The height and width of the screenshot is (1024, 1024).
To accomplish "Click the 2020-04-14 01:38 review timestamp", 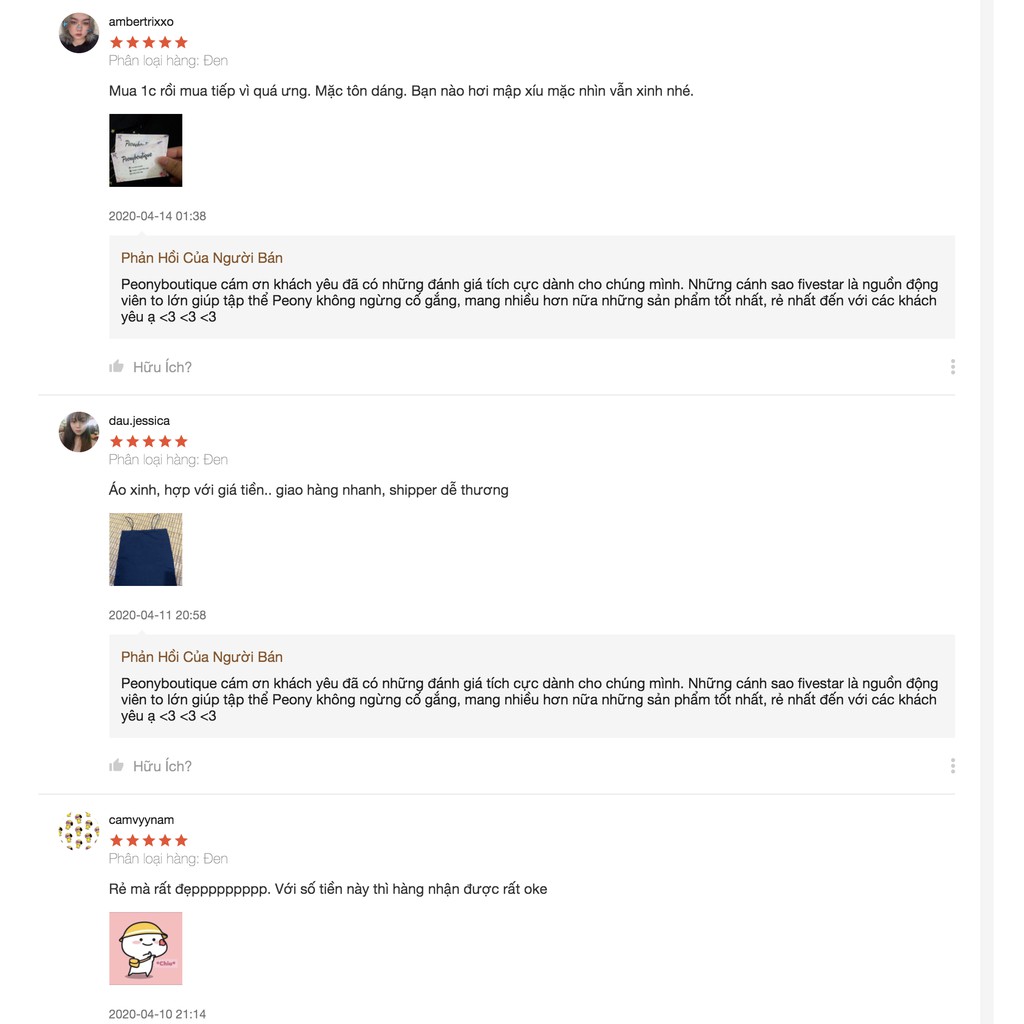I will pyautogui.click(x=157, y=216).
